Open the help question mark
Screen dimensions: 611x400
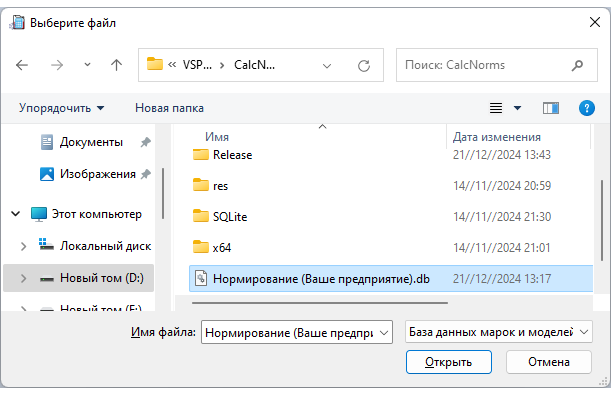point(587,107)
